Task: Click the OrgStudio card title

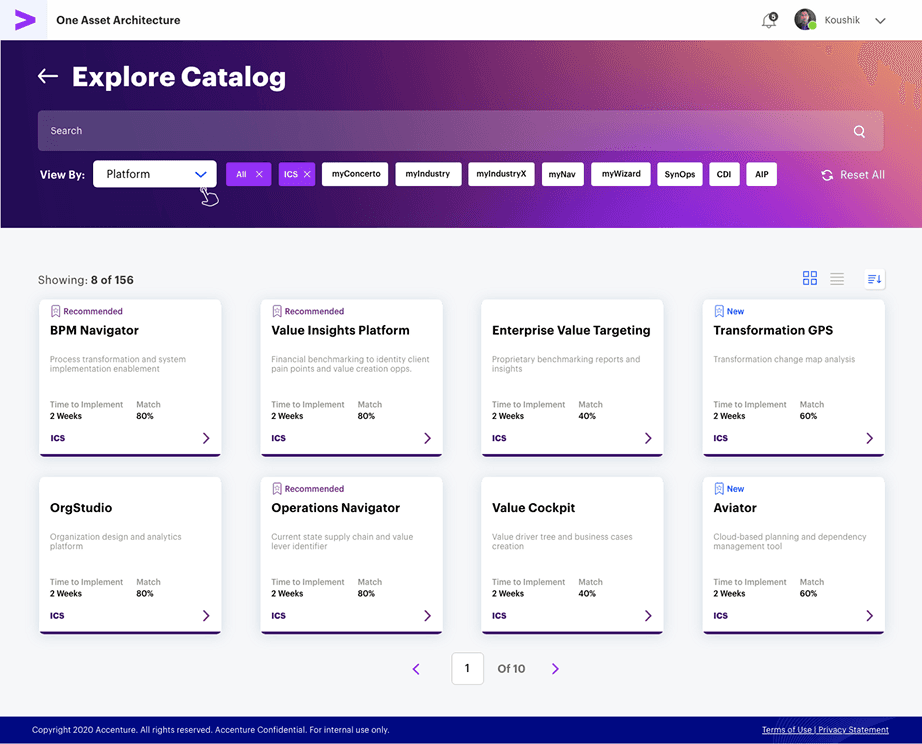Action: click(81, 508)
